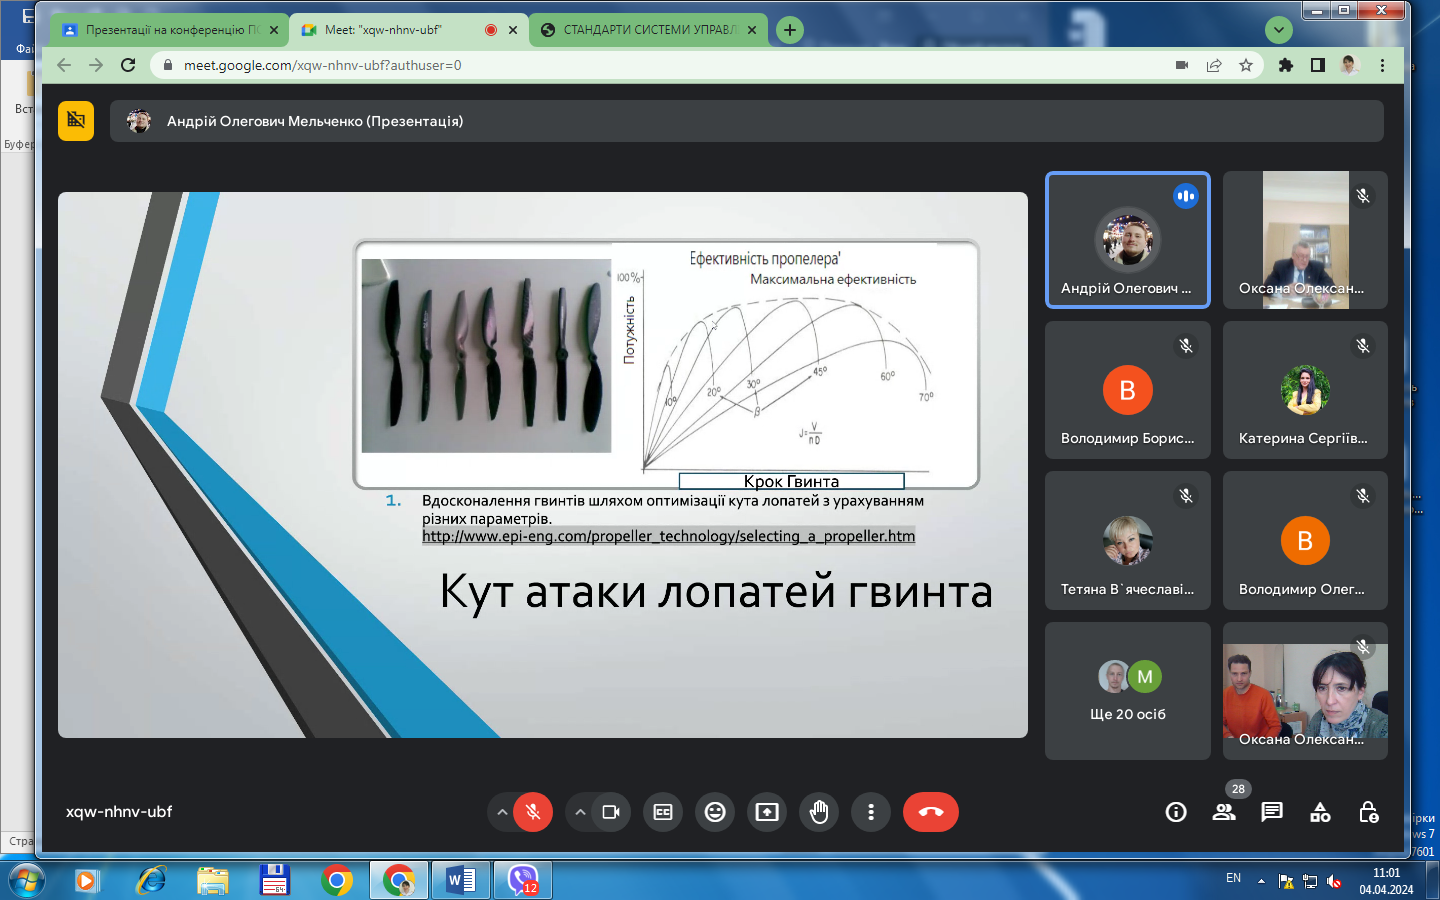Screen dimensions: 1440x900
Task: Click the red leave call button
Action: (x=930, y=812)
